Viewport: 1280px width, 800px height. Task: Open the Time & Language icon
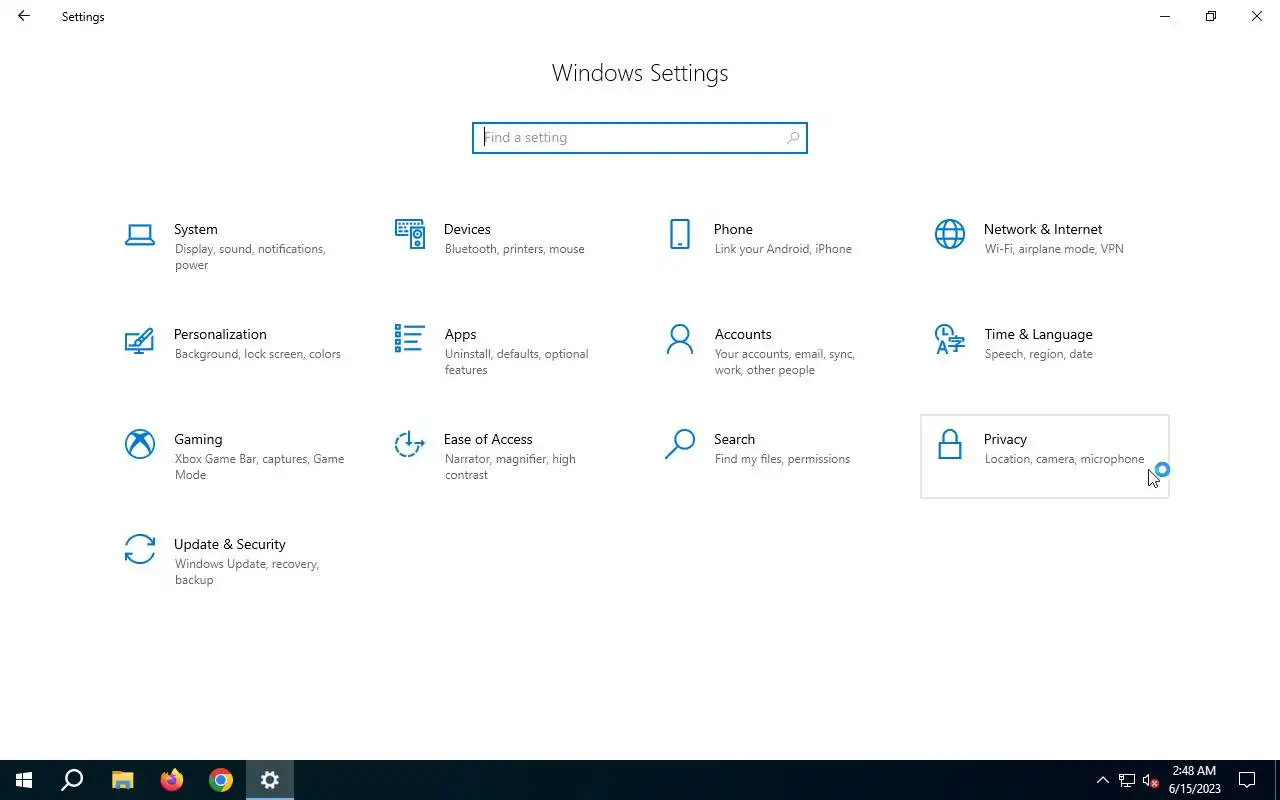coord(950,339)
